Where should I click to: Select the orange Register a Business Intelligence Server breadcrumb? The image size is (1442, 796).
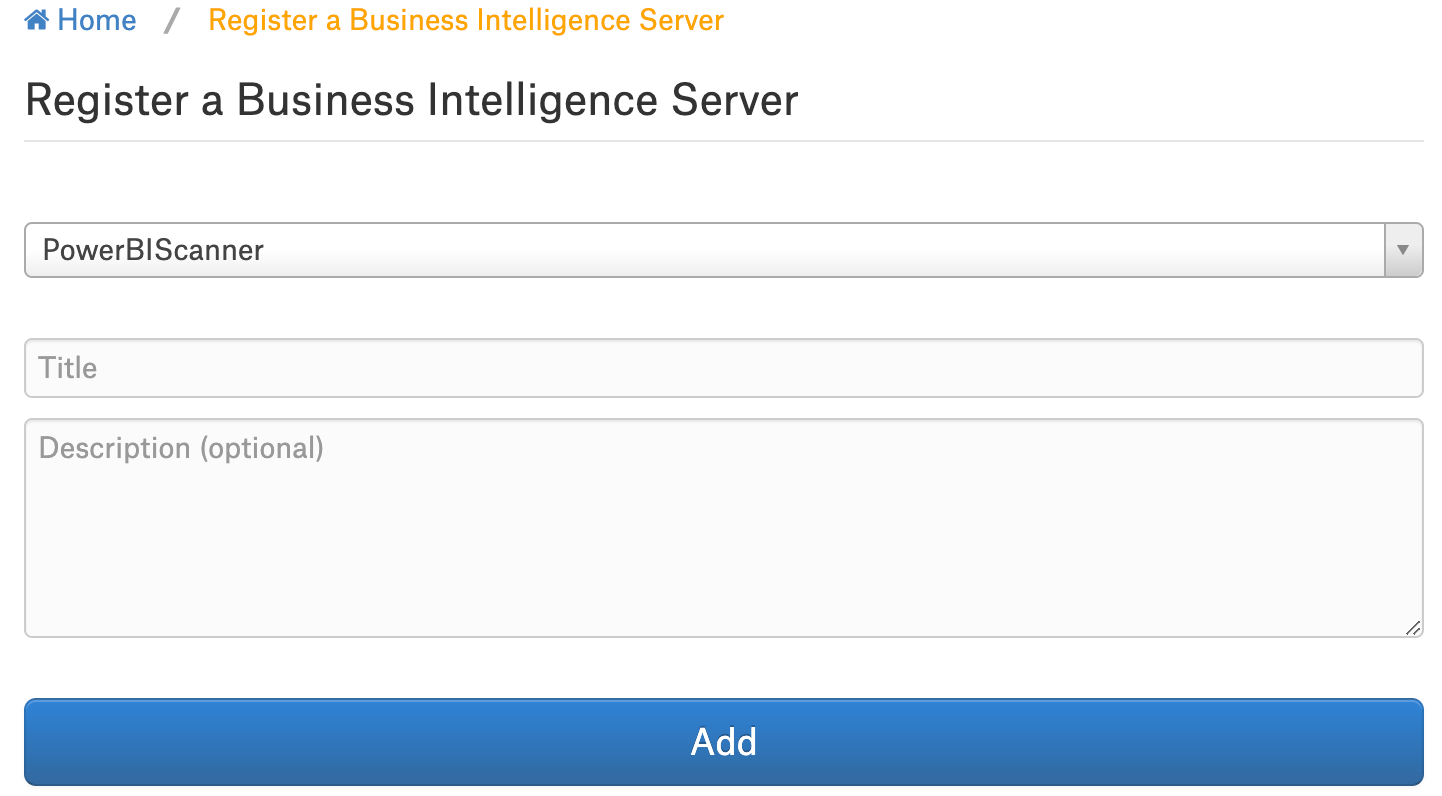(x=466, y=20)
